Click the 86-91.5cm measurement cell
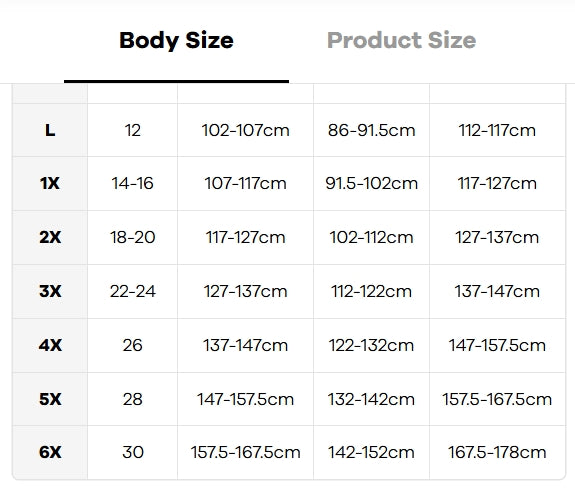575x495 pixels. click(371, 130)
